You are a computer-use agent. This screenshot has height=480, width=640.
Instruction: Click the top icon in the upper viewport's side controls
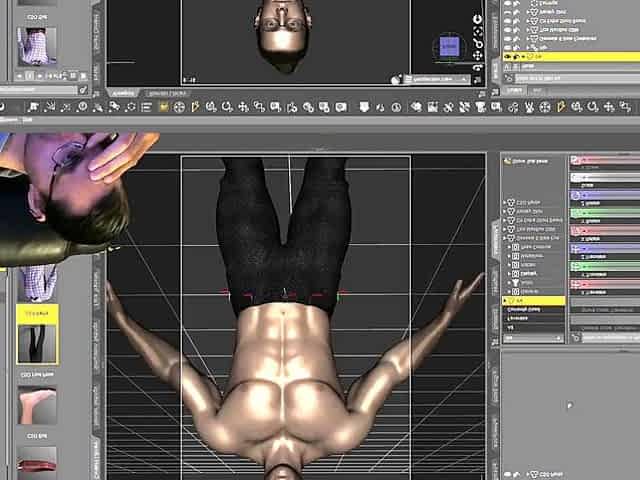click(x=479, y=16)
